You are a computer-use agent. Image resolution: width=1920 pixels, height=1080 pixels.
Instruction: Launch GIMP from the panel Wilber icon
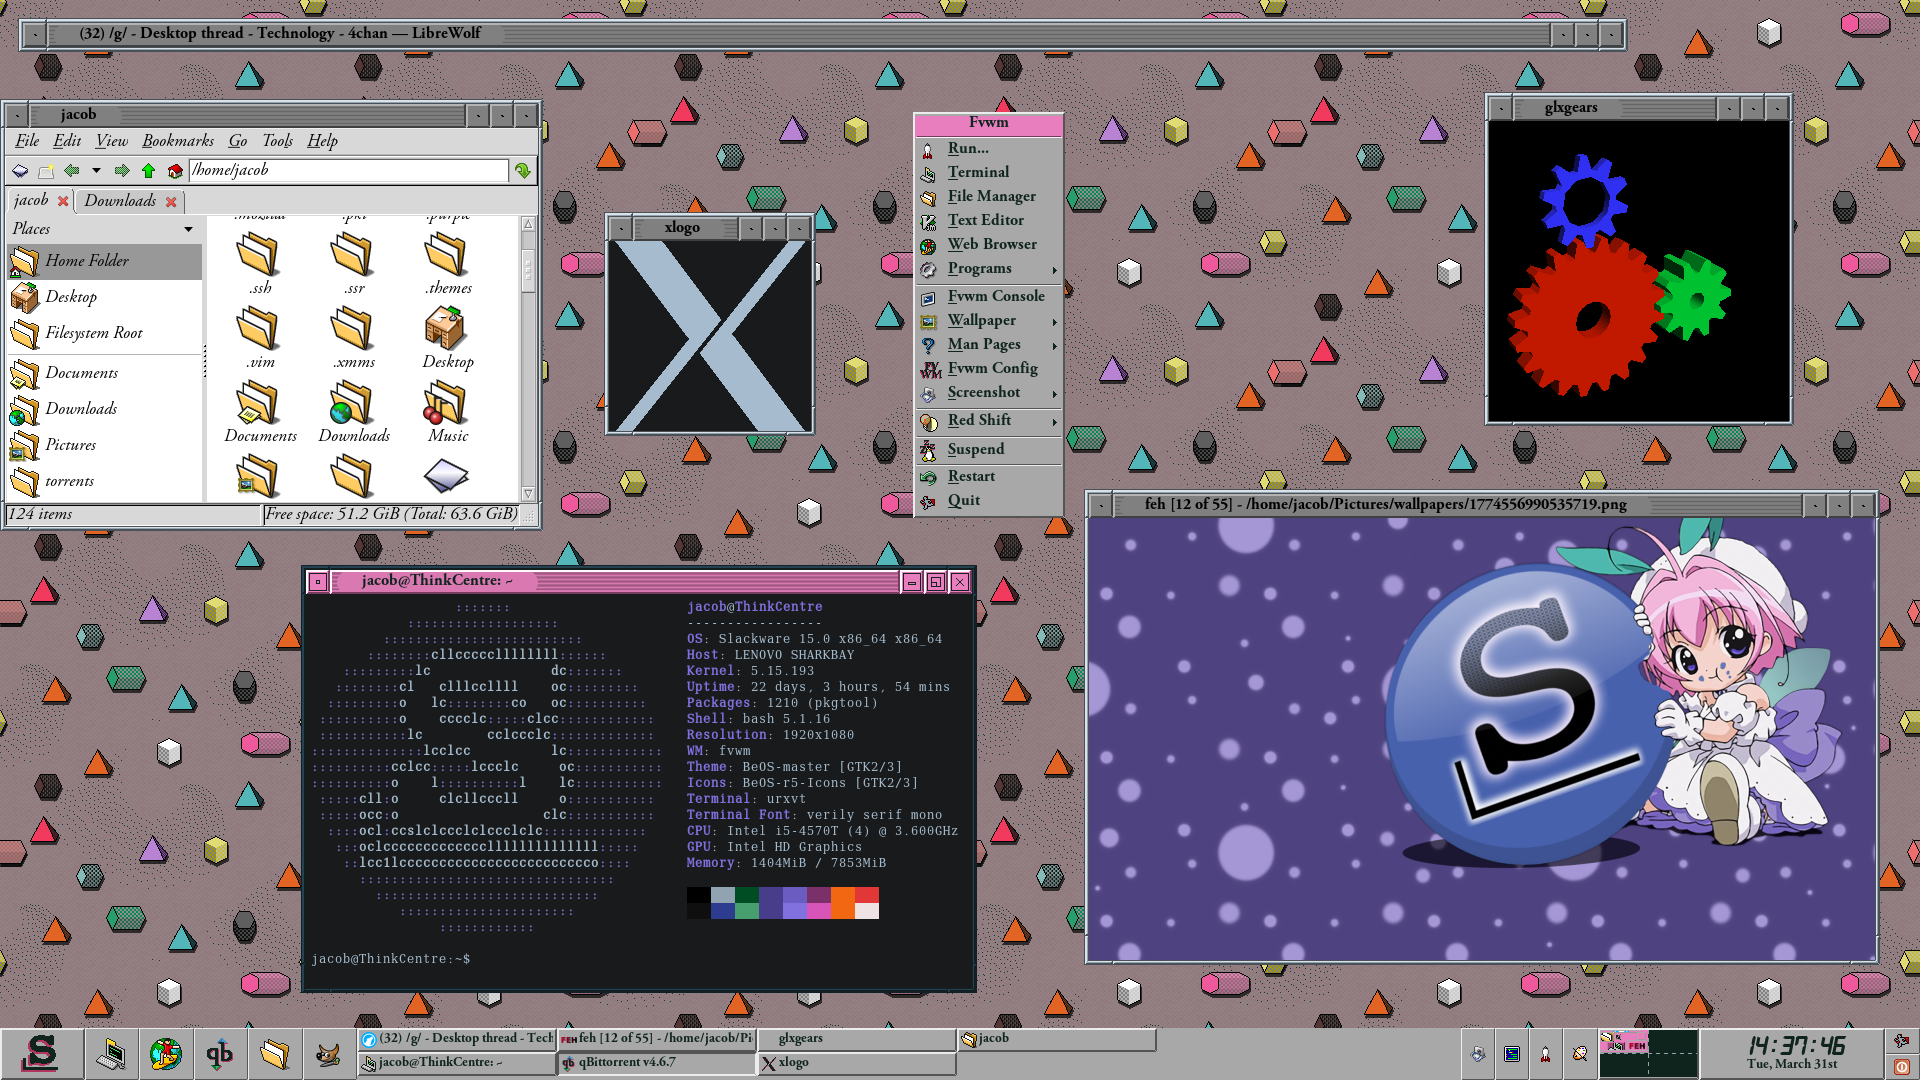click(328, 1054)
